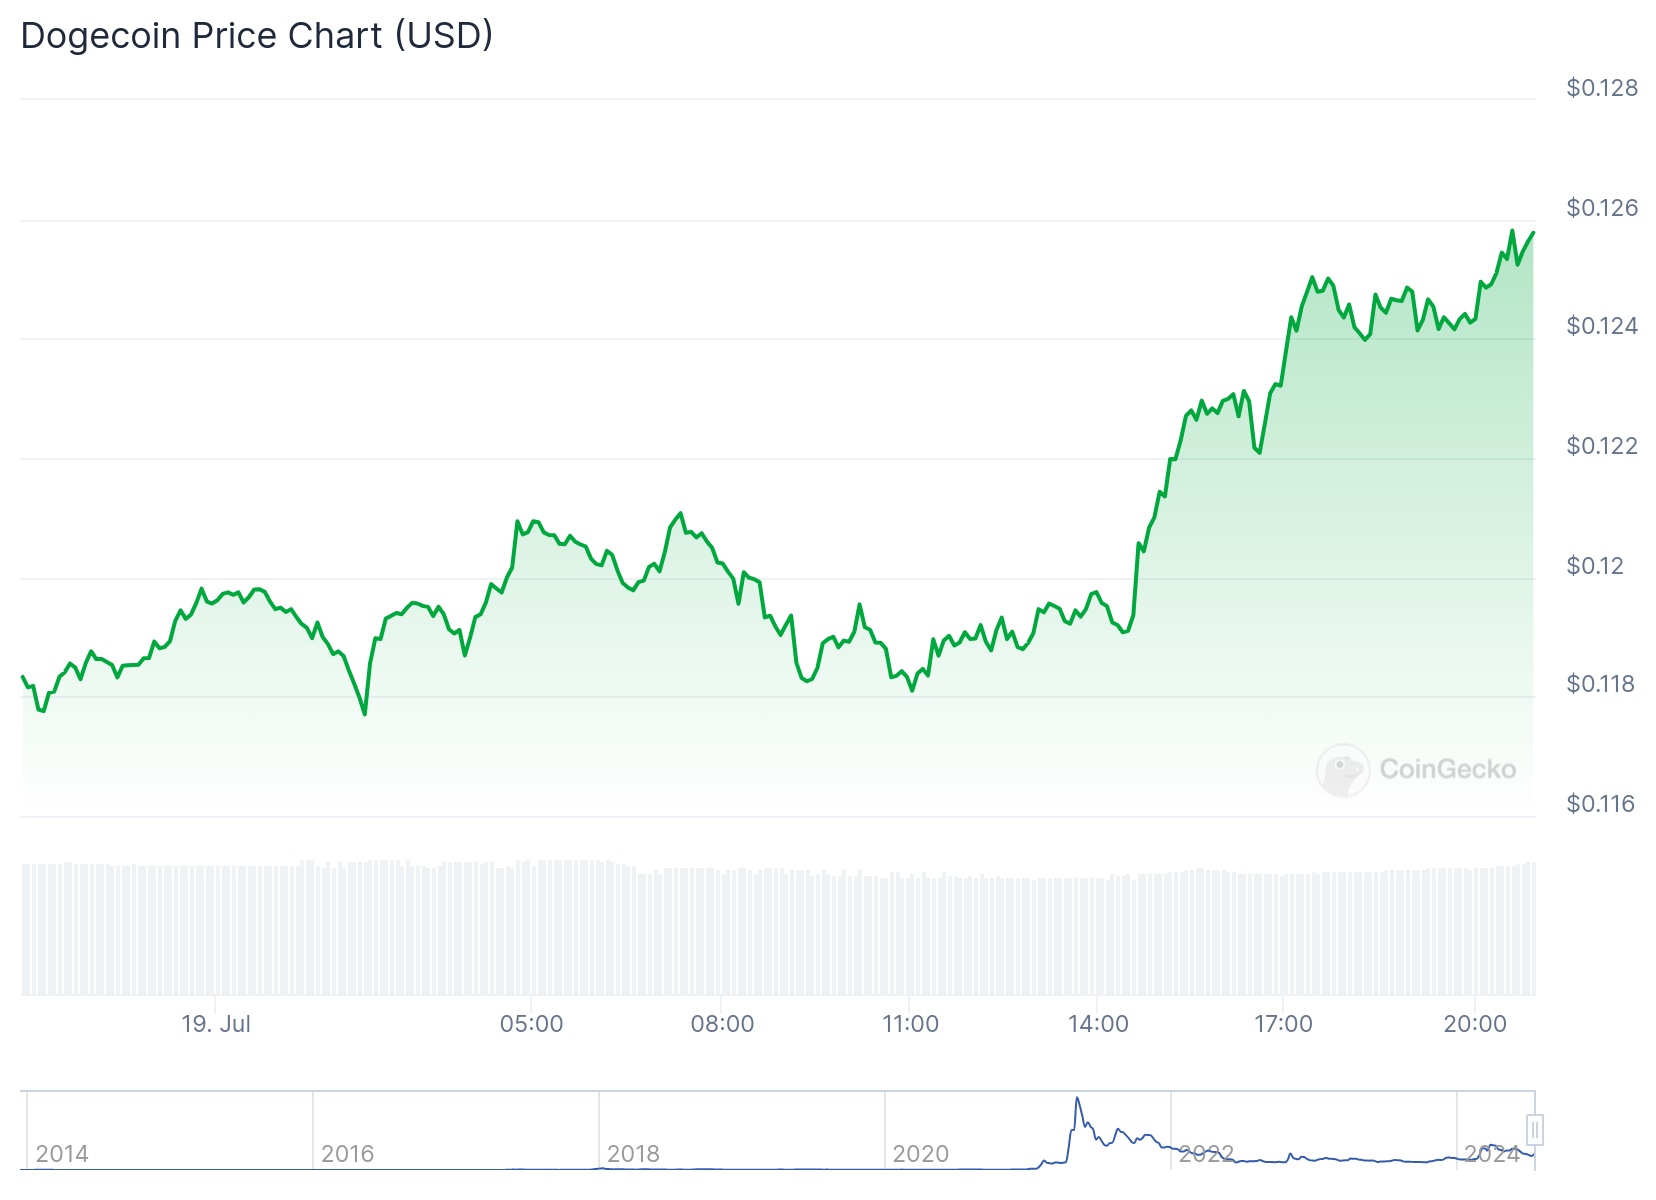1656x1200 pixels.
Task: Click the 2016 label in the range navigator
Action: pyautogui.click(x=347, y=1154)
